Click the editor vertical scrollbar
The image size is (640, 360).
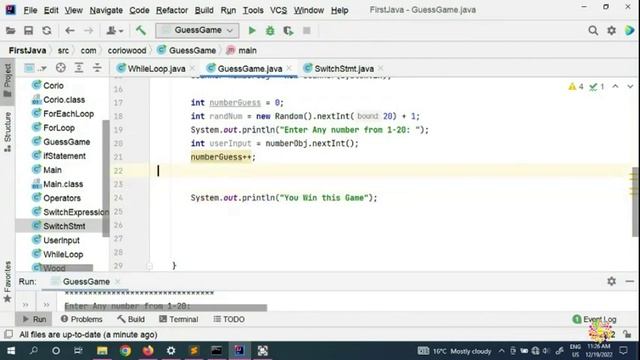click(636, 202)
